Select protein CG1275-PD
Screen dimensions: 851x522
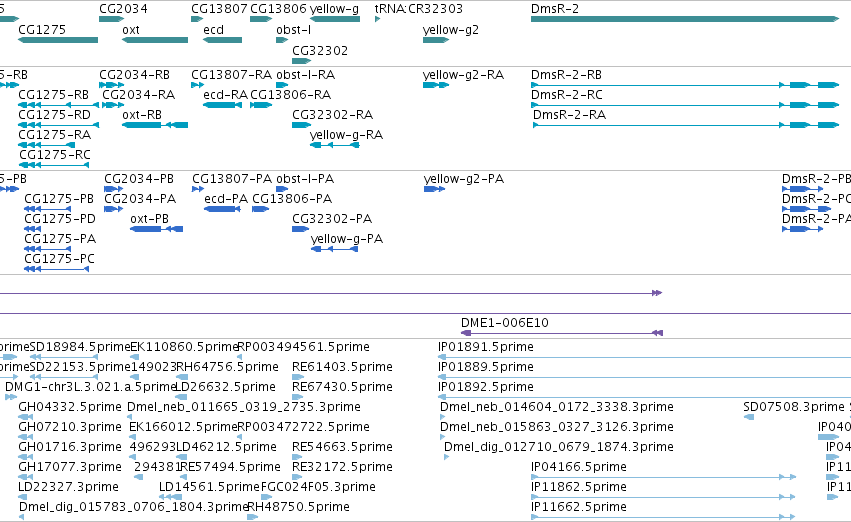pos(33,229)
